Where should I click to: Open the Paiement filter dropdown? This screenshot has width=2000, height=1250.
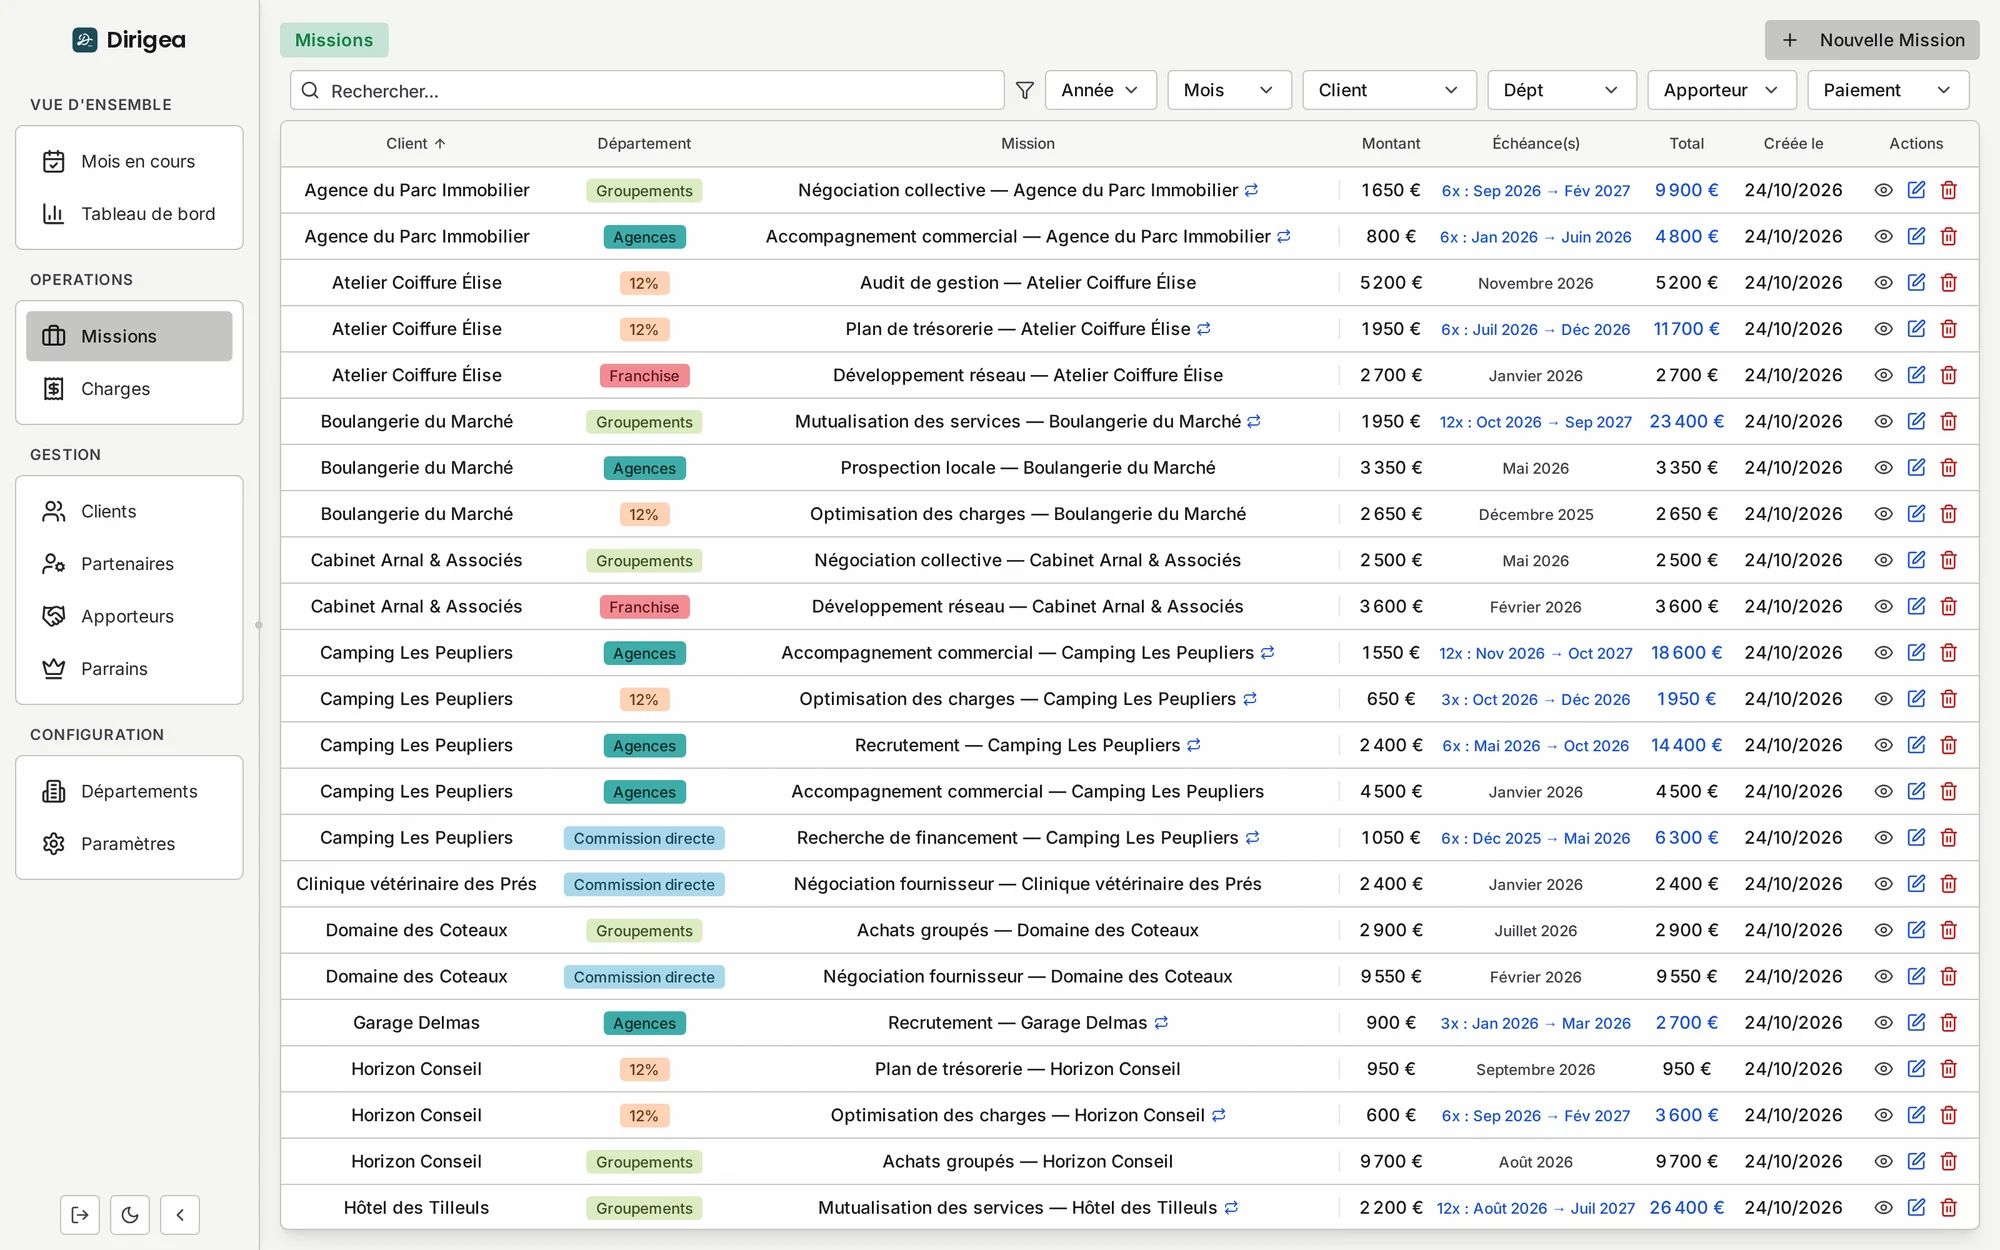pos(1888,90)
